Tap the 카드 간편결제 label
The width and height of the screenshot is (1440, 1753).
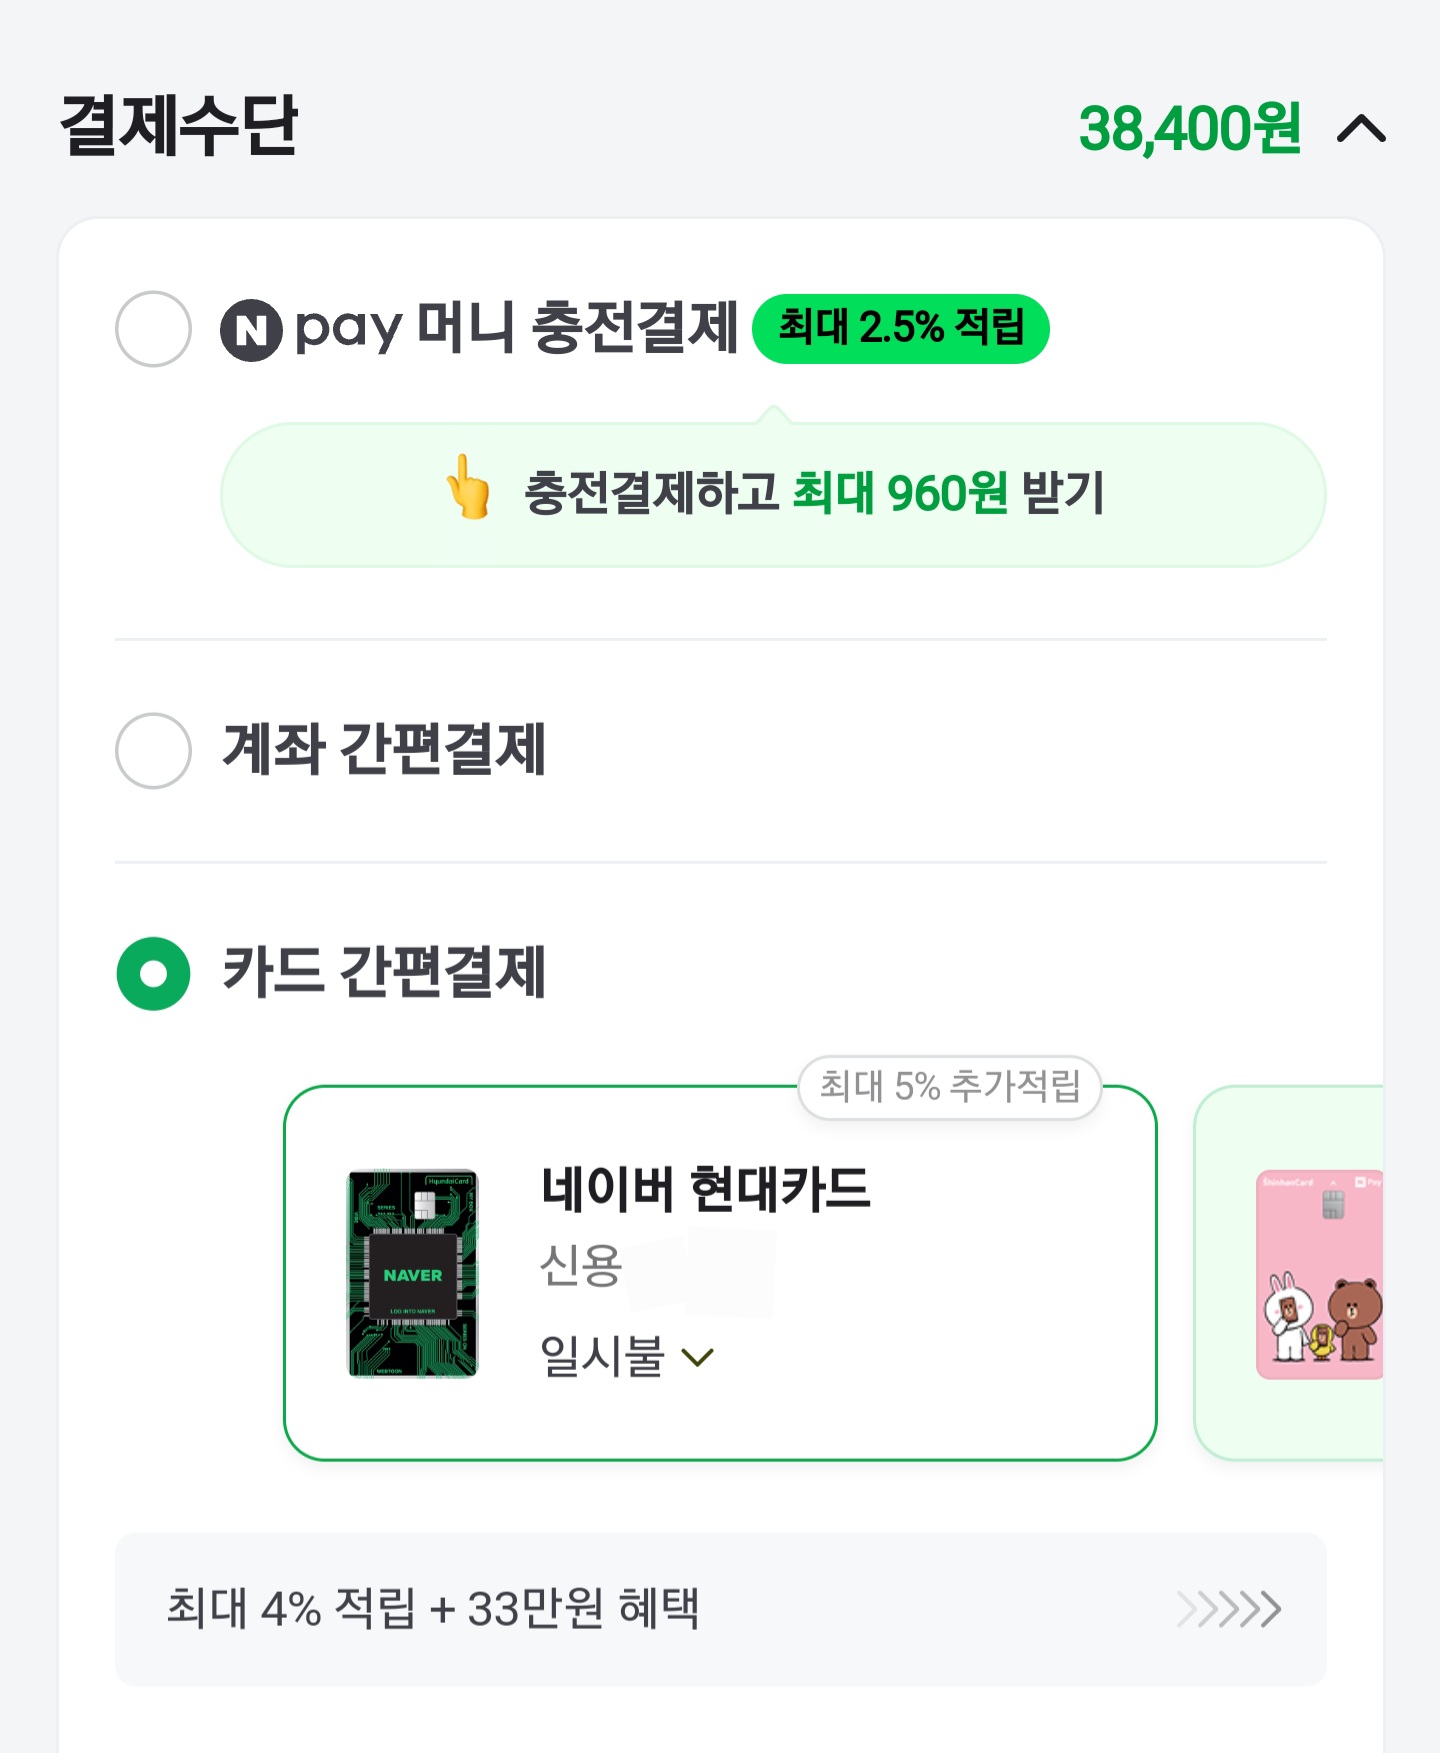pos(384,973)
